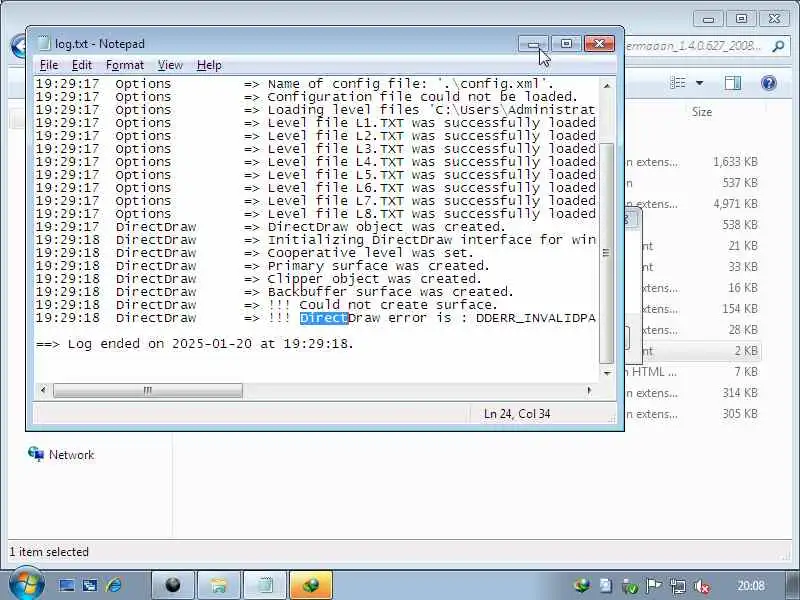Viewport: 800px width, 600px height.
Task: Click the Explorer back navigation button
Action: point(17,46)
